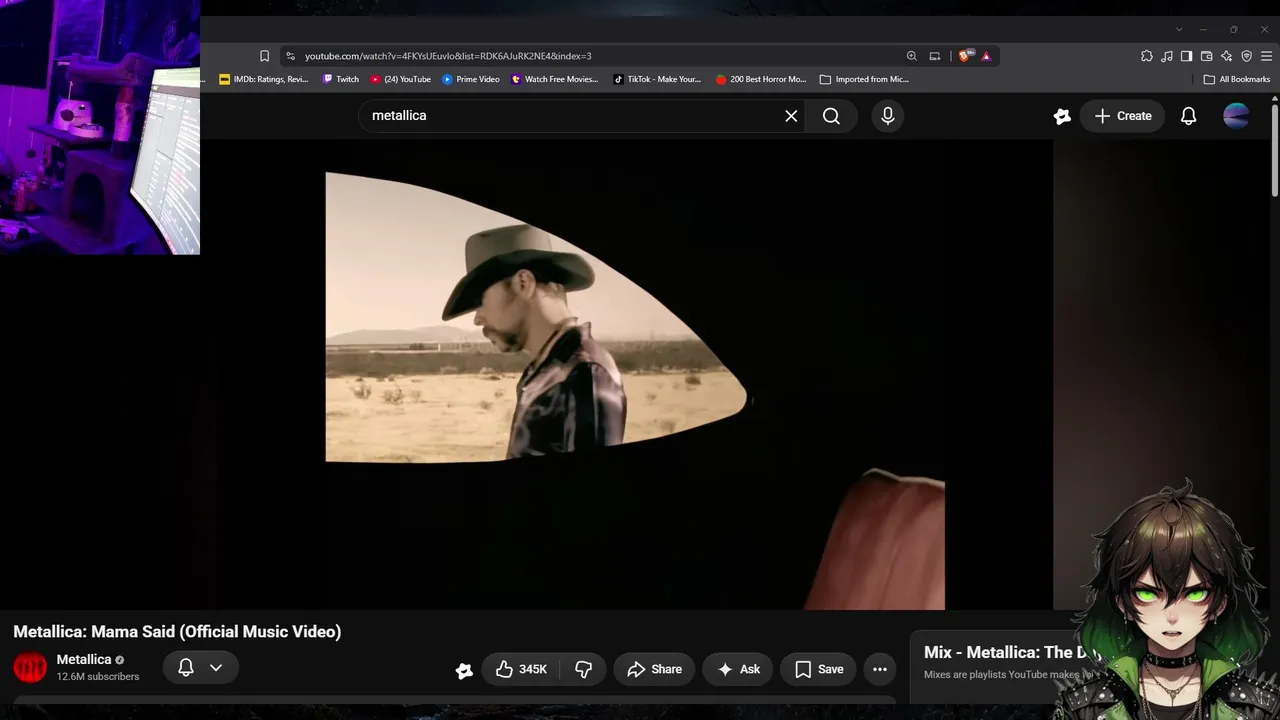Open the 200 Best Horror Movies bookmark
This screenshot has width=1280, height=720.
pyautogui.click(x=761, y=79)
